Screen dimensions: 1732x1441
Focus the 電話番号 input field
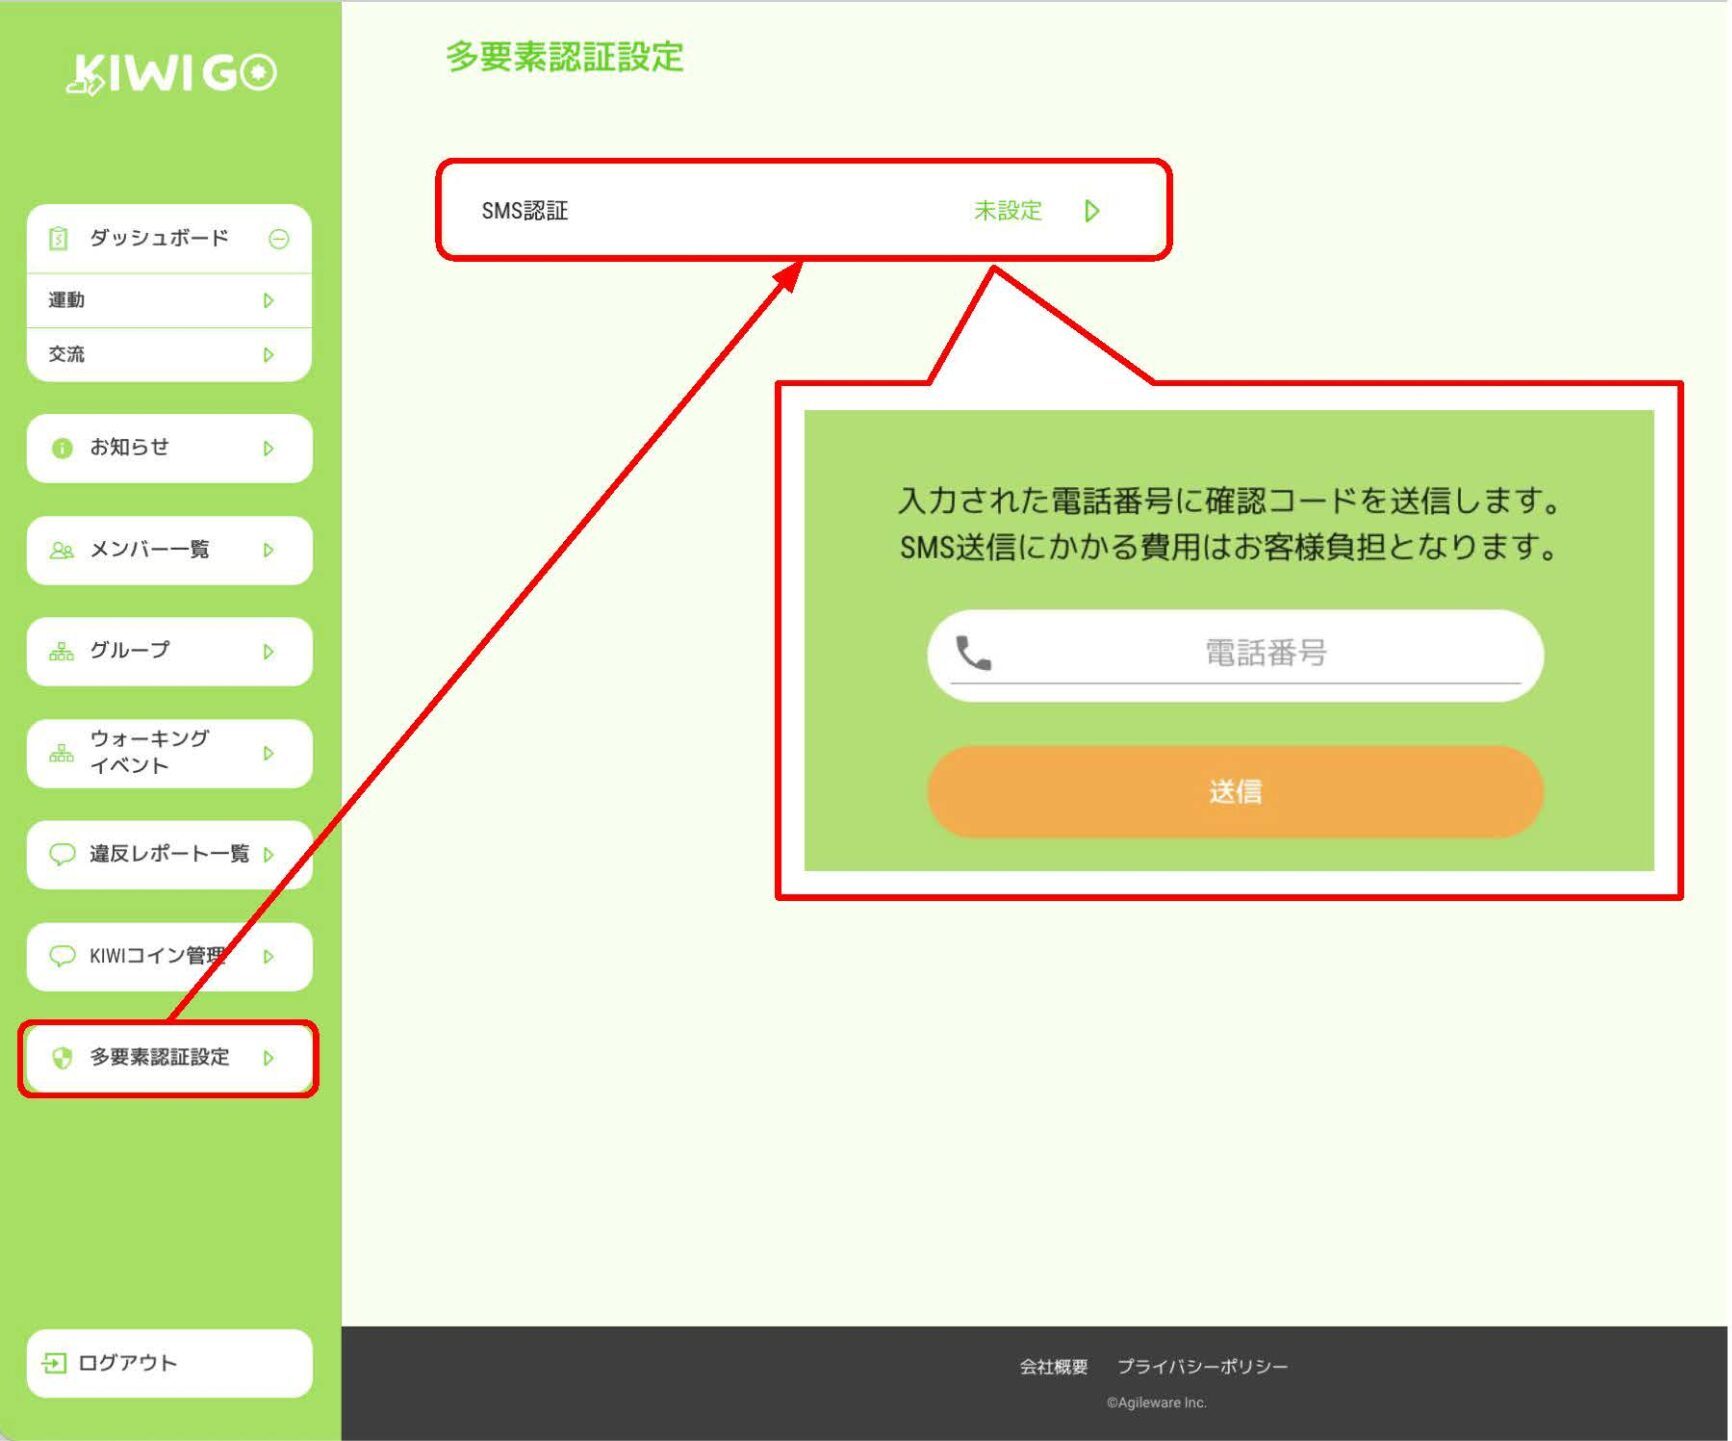[1236, 655]
